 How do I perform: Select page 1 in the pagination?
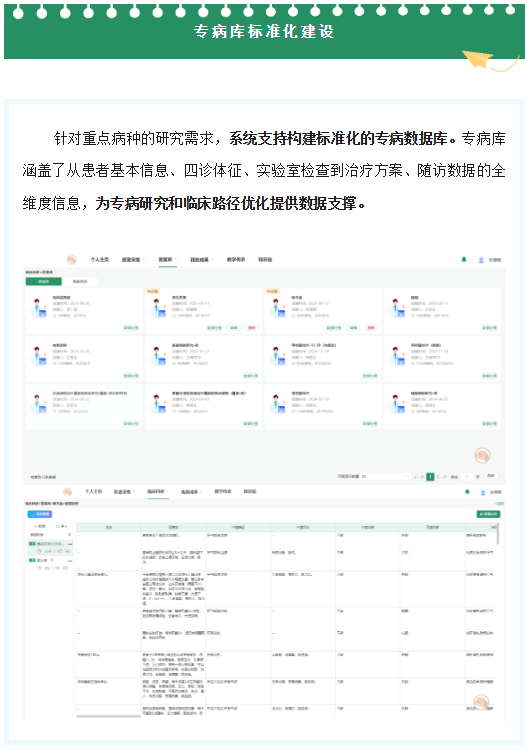430,476
